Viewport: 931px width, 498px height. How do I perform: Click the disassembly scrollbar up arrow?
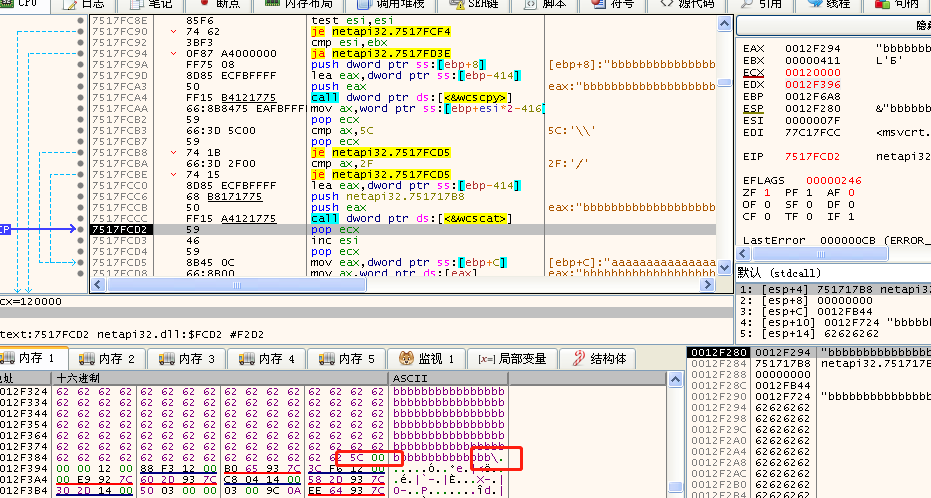pyautogui.click(x=724, y=23)
